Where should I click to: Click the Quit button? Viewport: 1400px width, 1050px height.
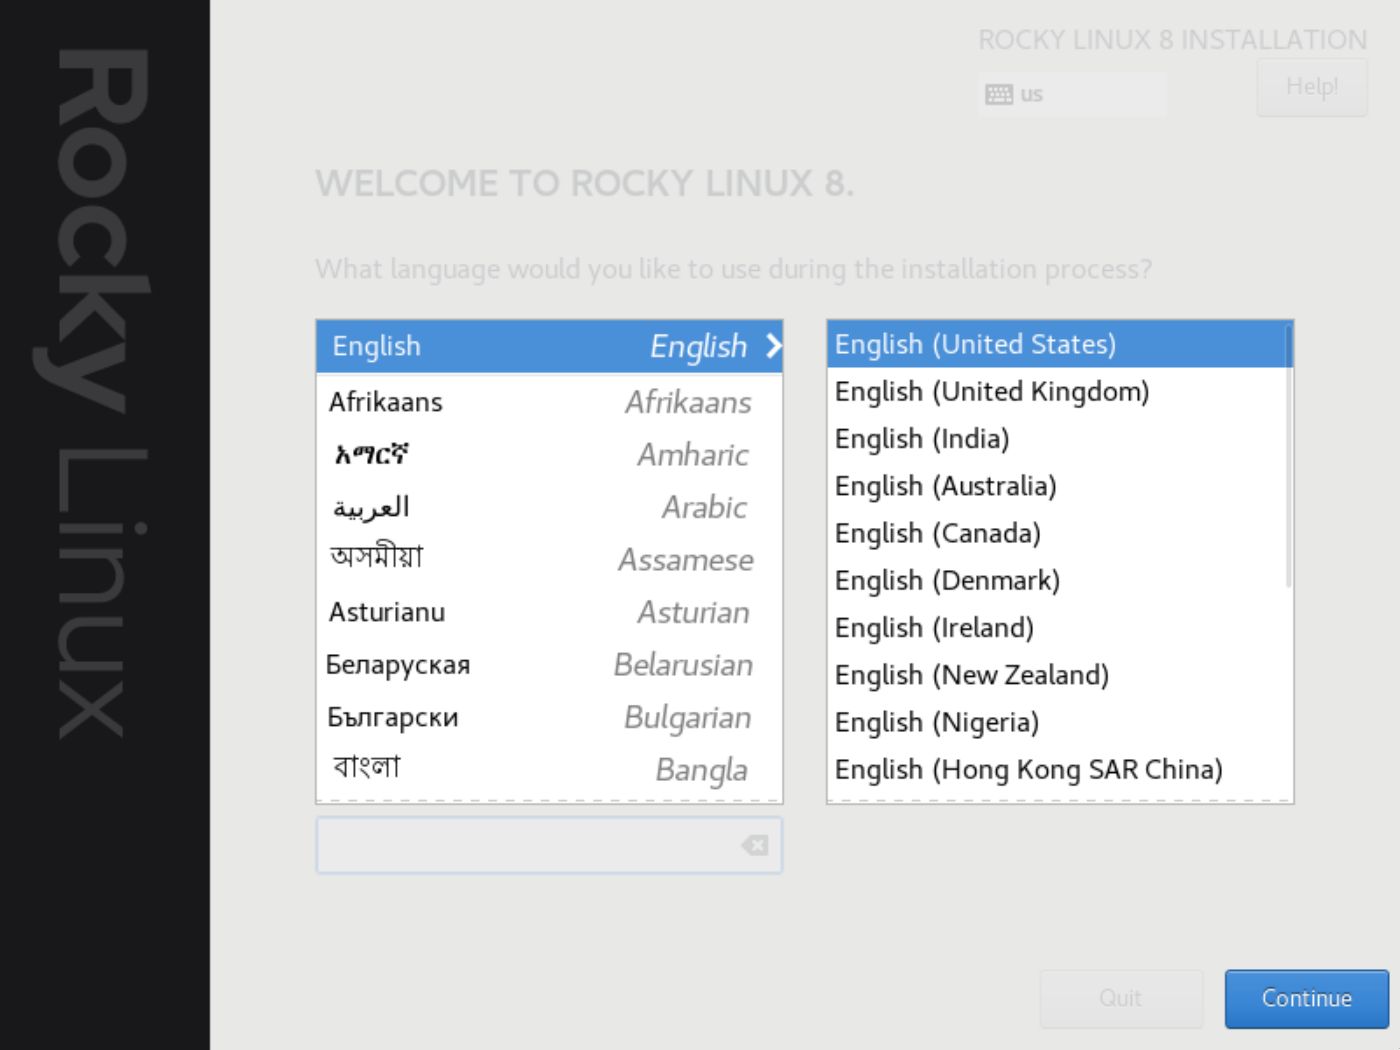coord(1121,998)
